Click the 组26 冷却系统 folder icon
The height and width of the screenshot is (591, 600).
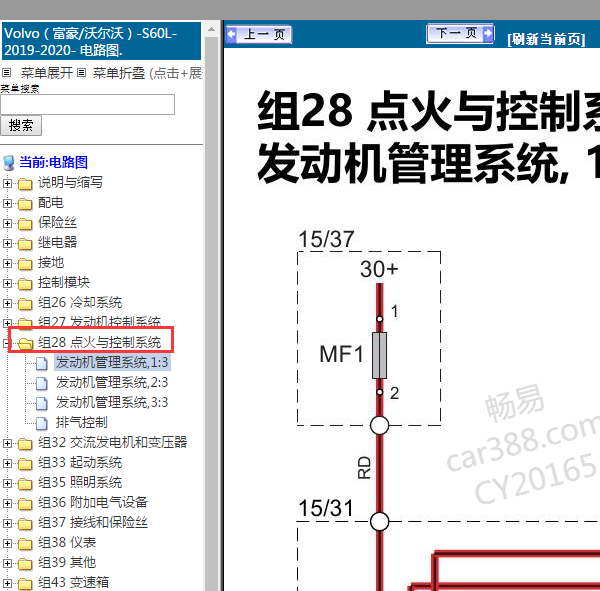pyautogui.click(x=25, y=304)
